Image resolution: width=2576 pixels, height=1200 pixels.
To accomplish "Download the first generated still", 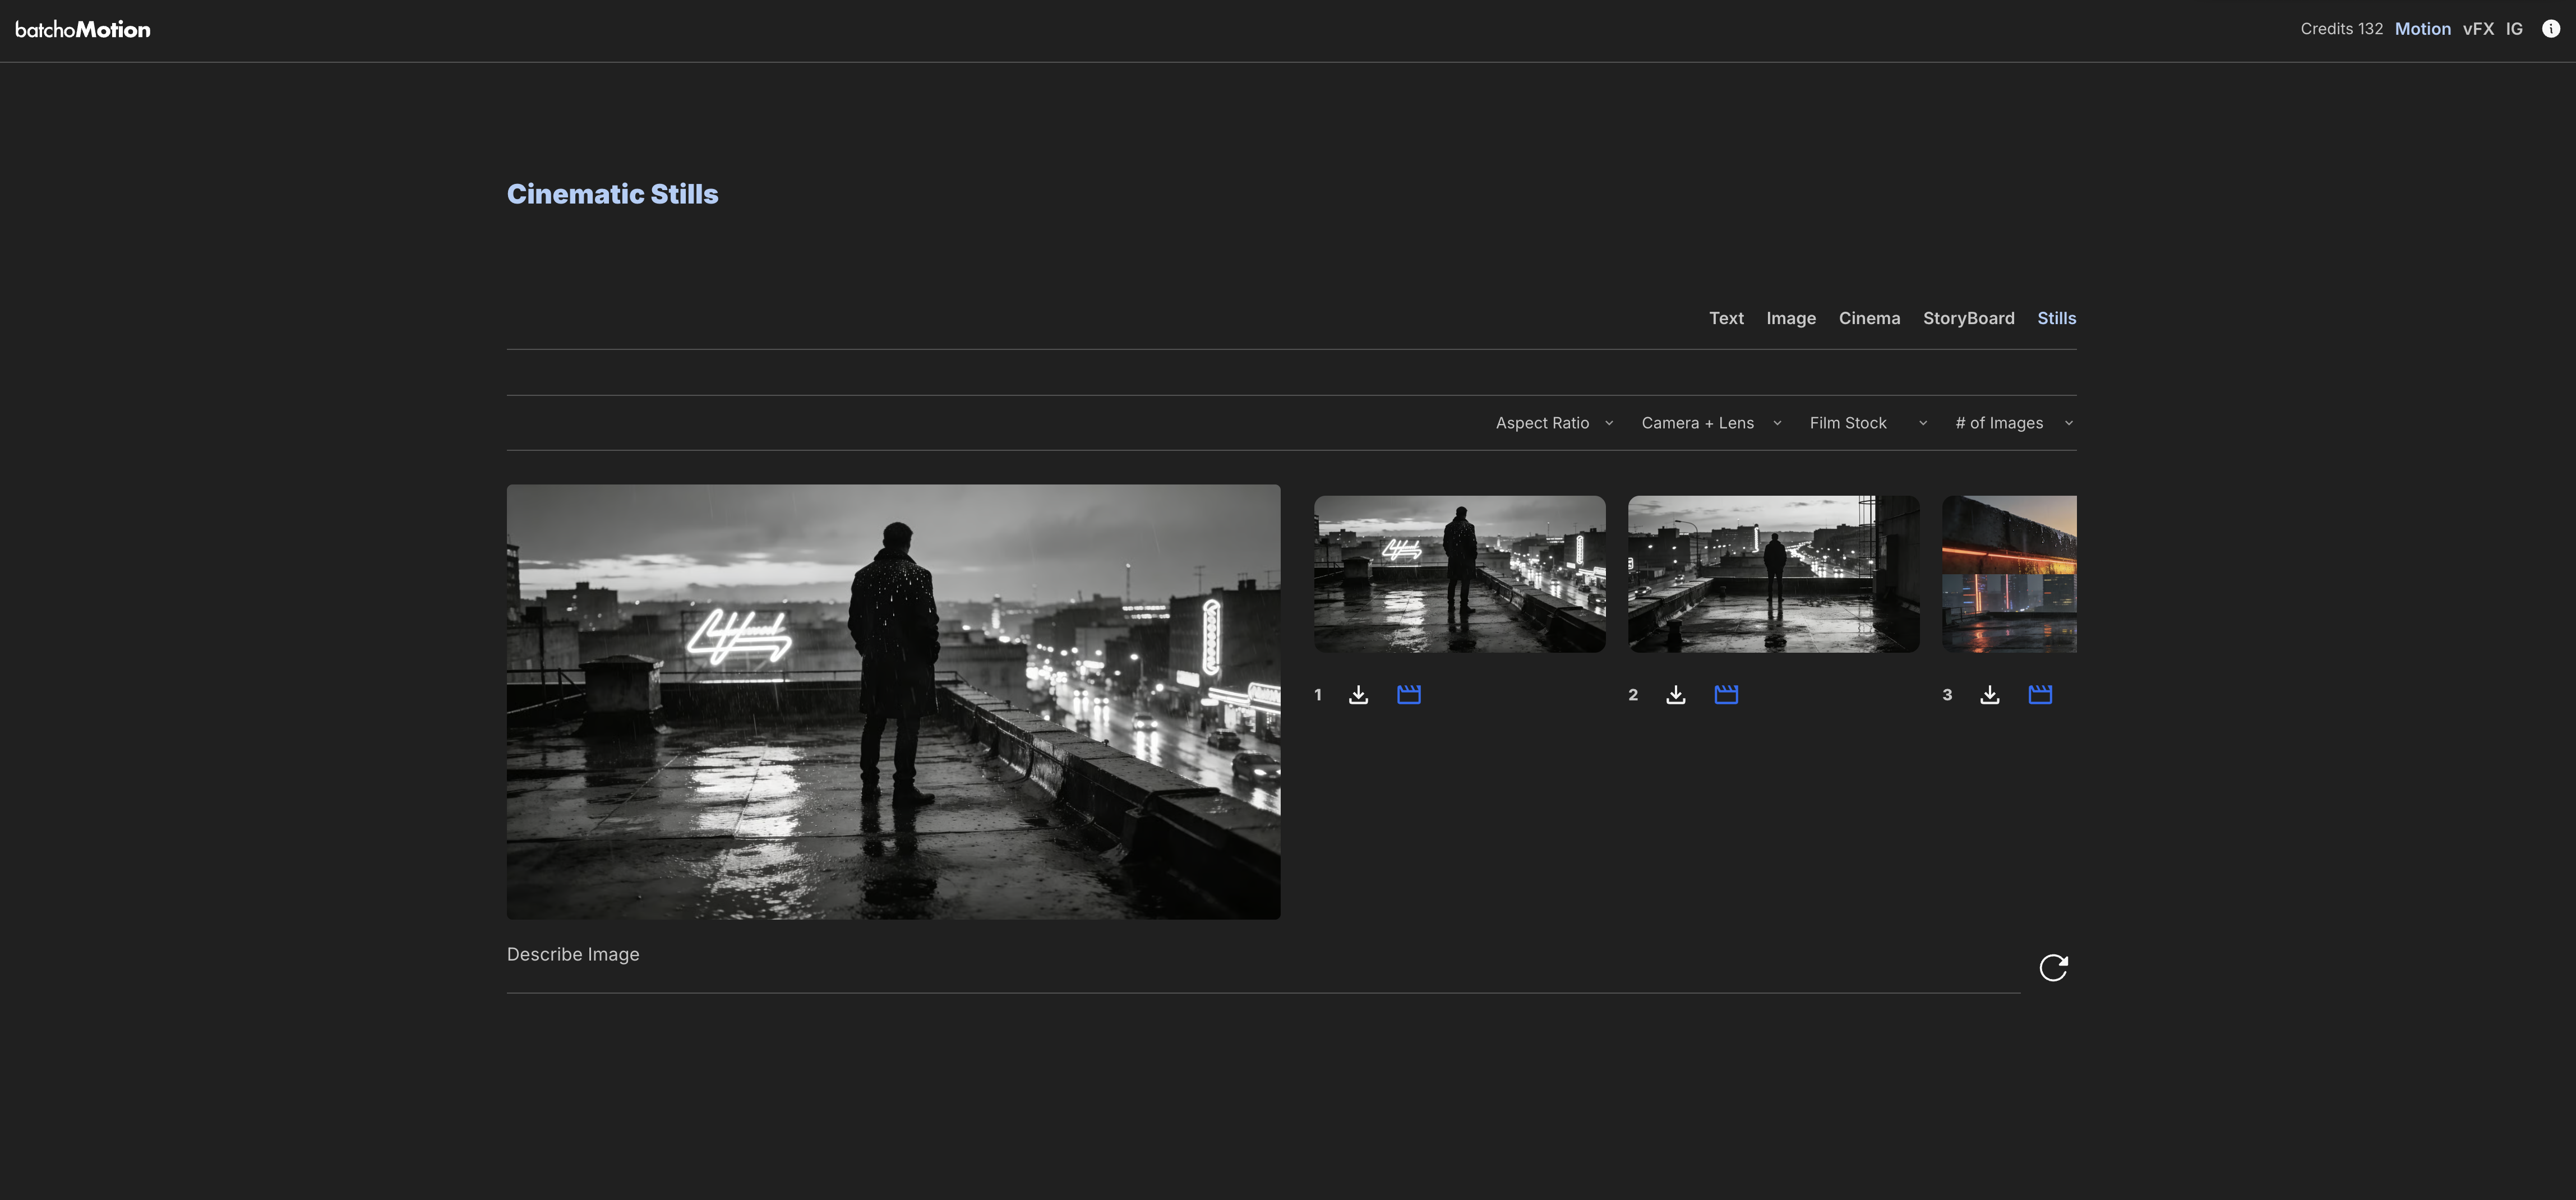I will coord(1358,693).
